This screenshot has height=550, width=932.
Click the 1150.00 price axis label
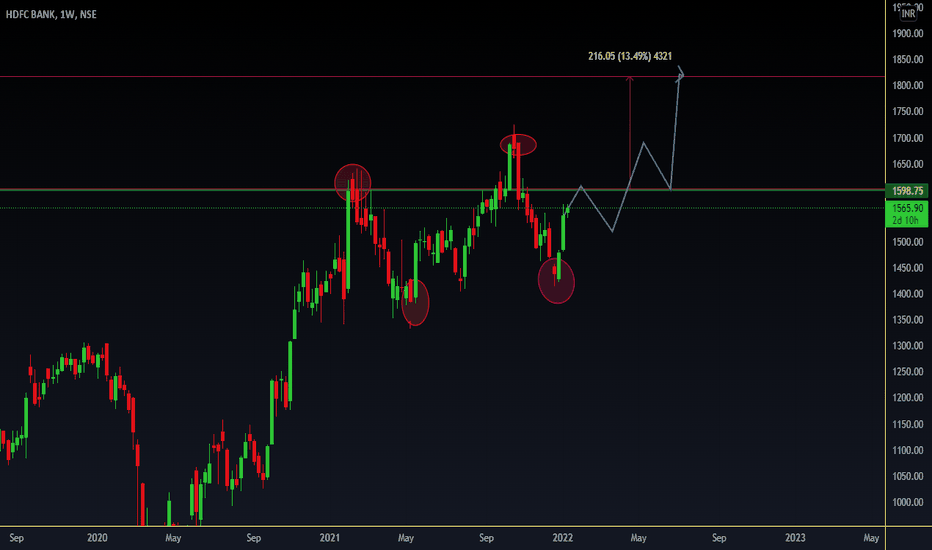(x=908, y=424)
